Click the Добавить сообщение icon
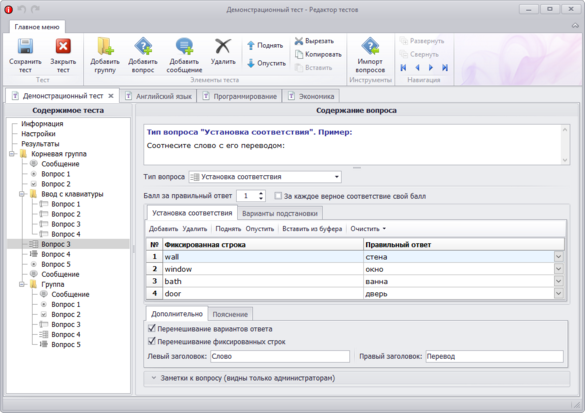Image resolution: width=585 pixels, height=413 pixels. pyautogui.click(x=184, y=46)
